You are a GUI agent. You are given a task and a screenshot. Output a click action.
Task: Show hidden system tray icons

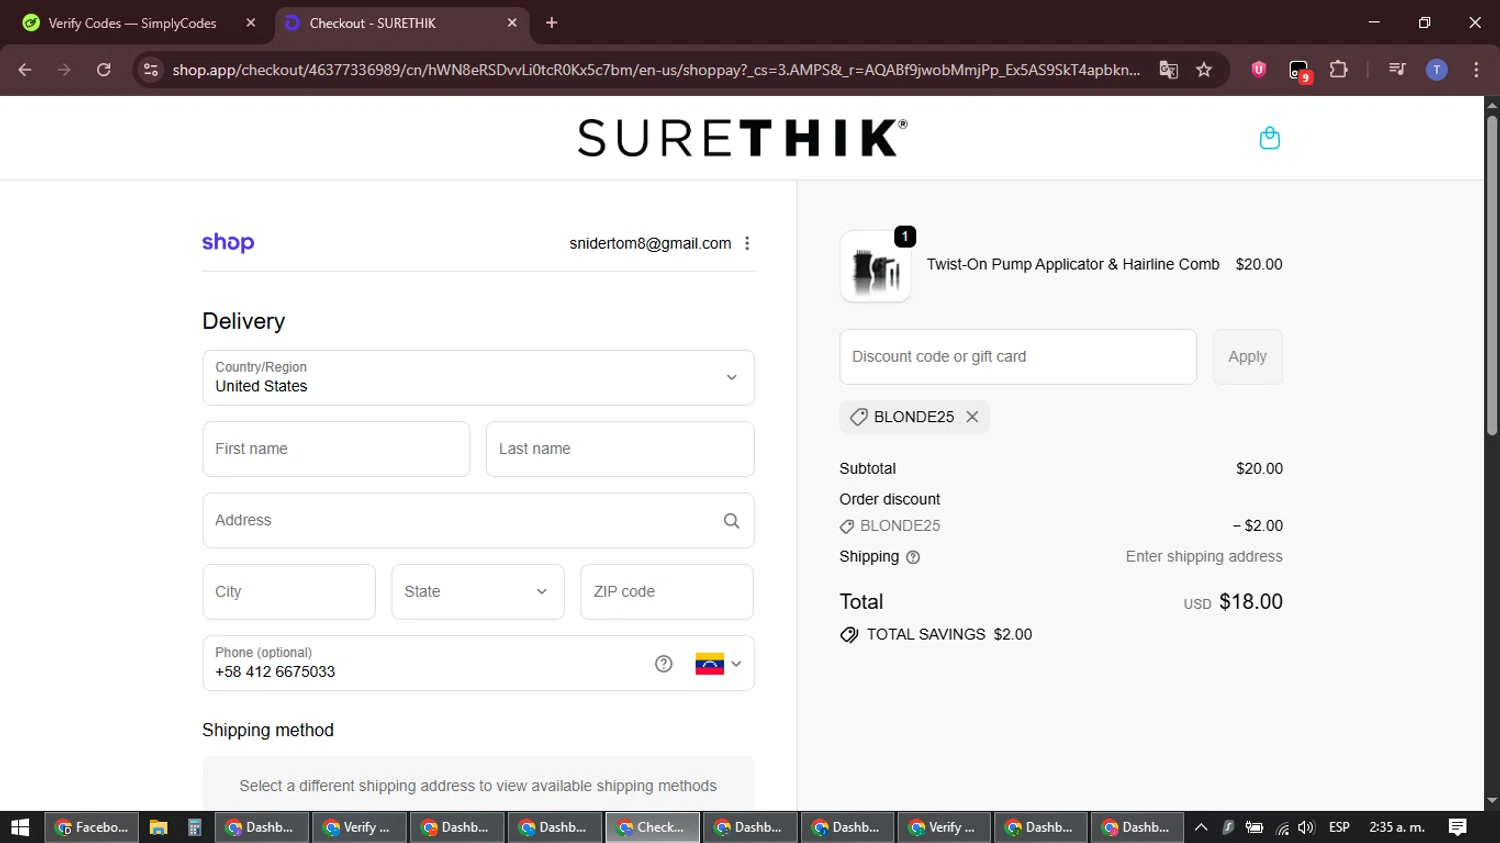point(1201,827)
